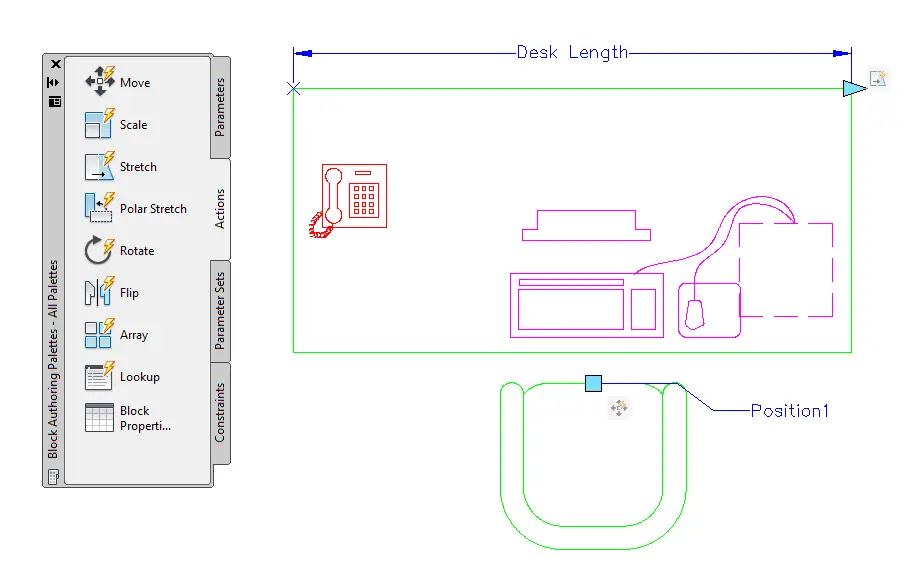912x572 pixels.
Task: Select the Scale action icon
Action: 100,123
